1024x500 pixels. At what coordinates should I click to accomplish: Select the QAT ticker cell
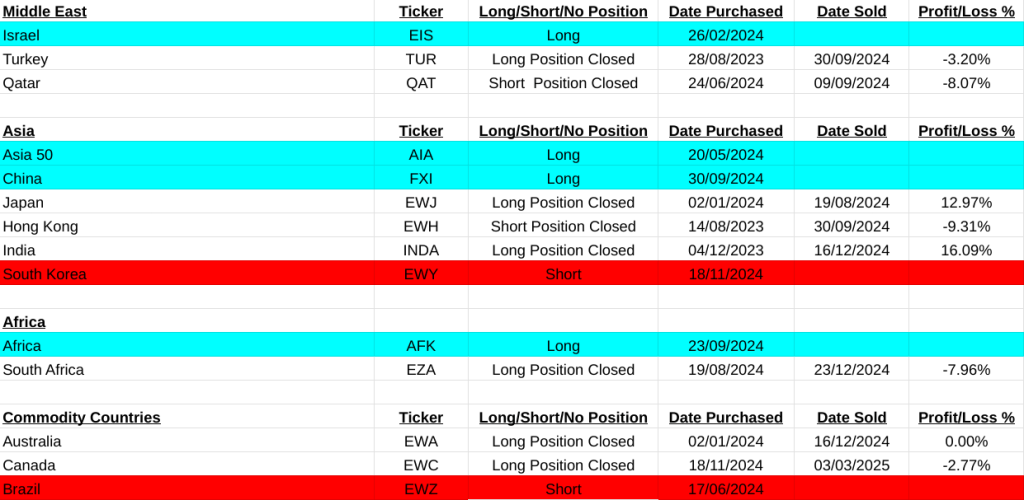pos(421,83)
